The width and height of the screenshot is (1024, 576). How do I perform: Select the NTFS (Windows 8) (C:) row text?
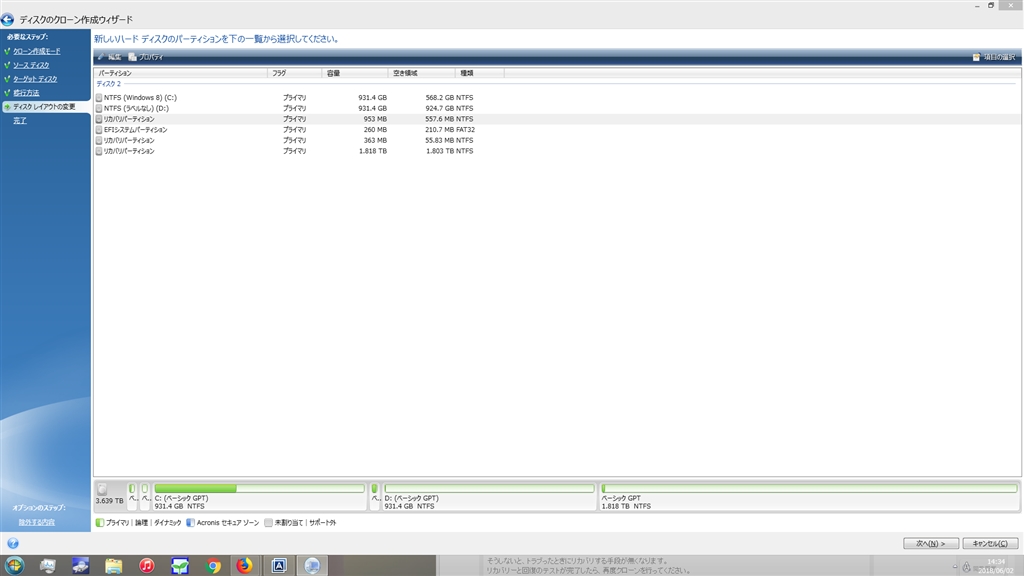tap(140, 98)
